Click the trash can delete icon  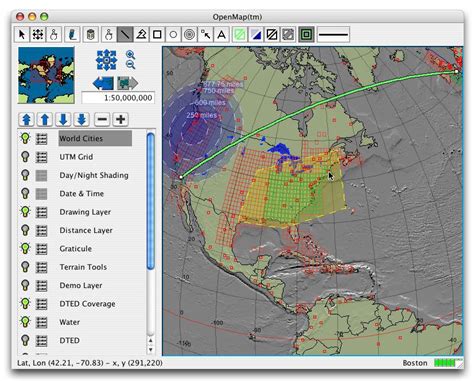pos(90,34)
